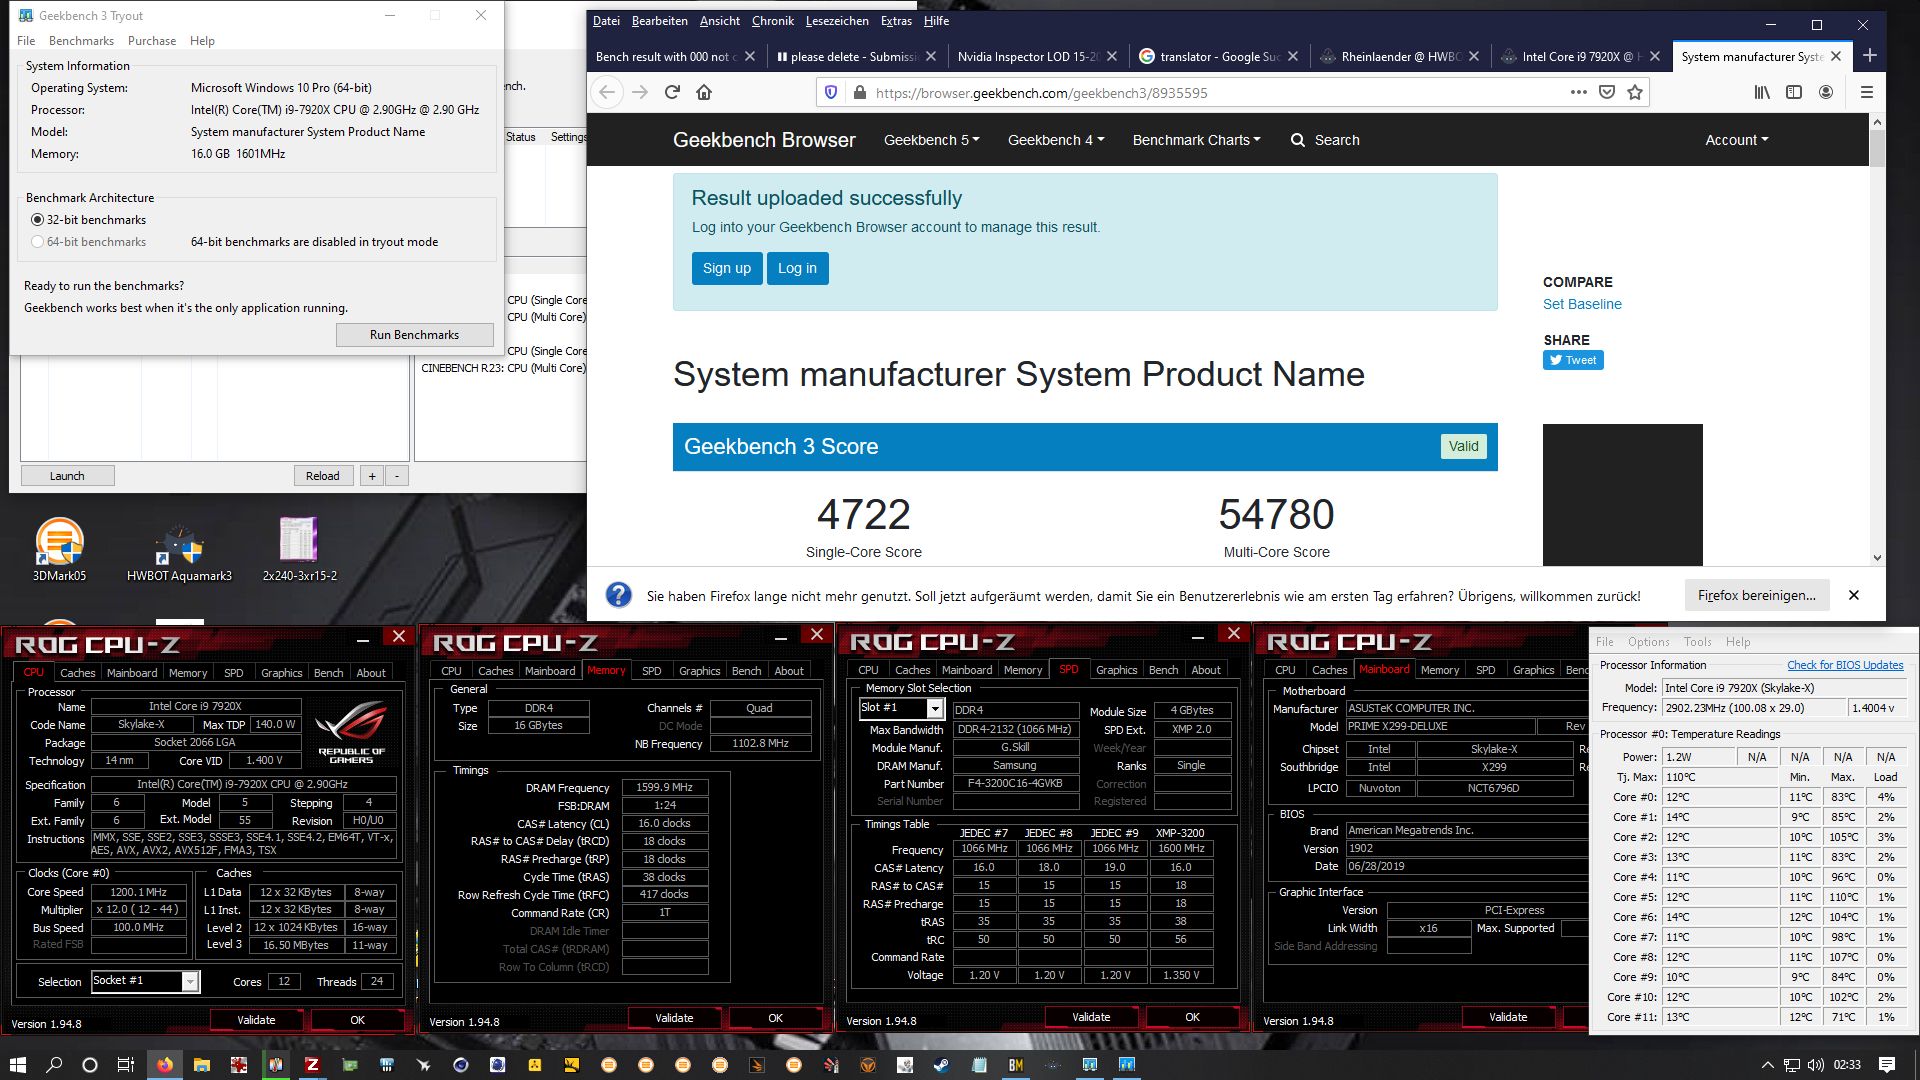Open Windows Start menu

tap(17, 1065)
